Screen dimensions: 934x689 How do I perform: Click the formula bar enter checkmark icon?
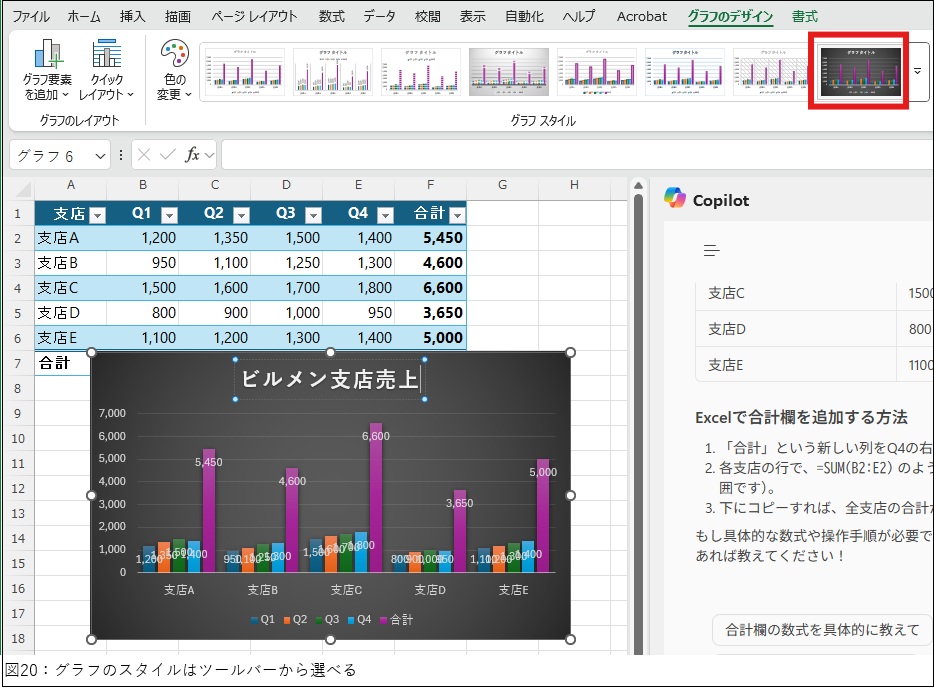coord(168,155)
